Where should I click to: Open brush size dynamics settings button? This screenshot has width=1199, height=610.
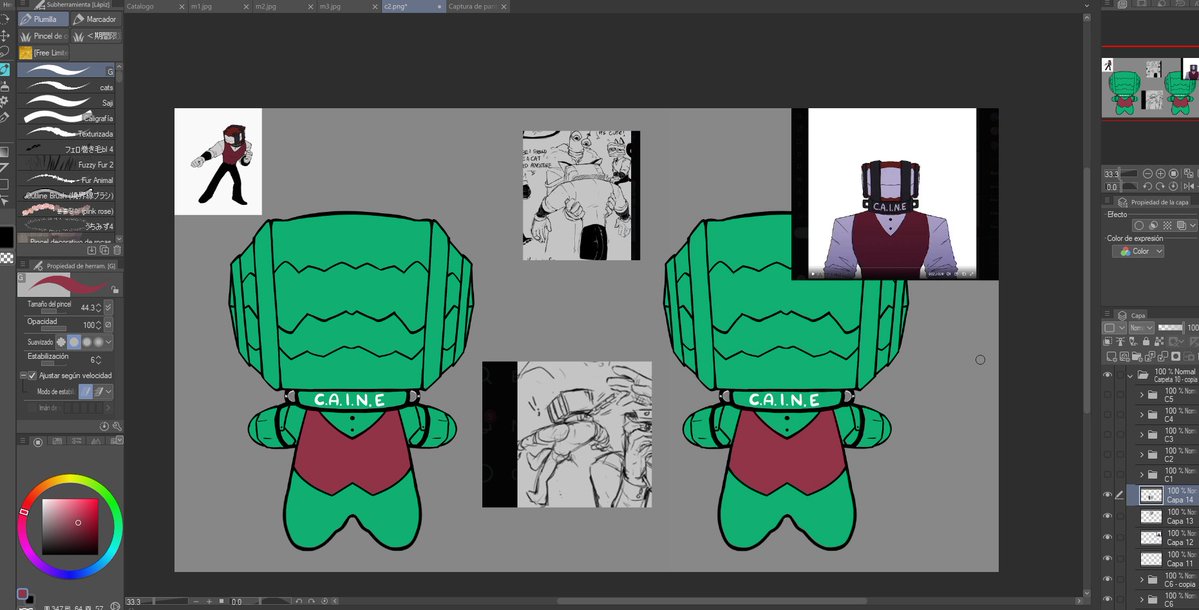tap(108, 307)
